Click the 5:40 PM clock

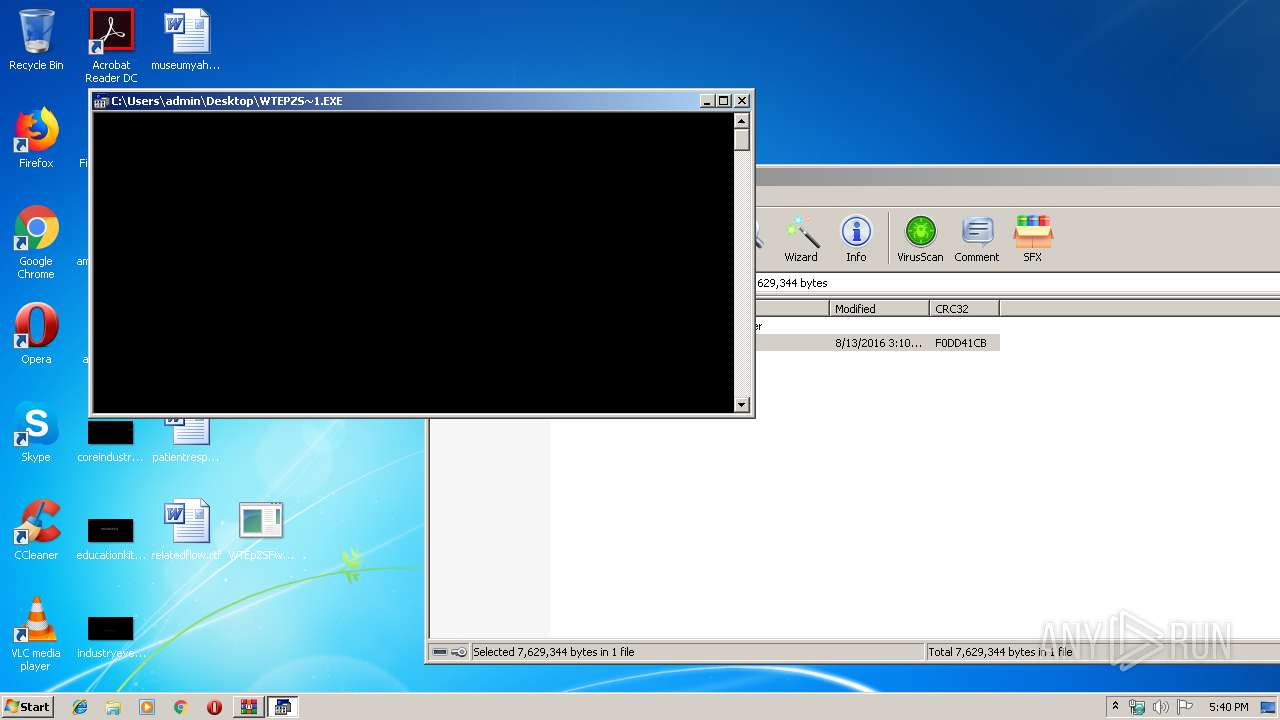[x=1228, y=707]
